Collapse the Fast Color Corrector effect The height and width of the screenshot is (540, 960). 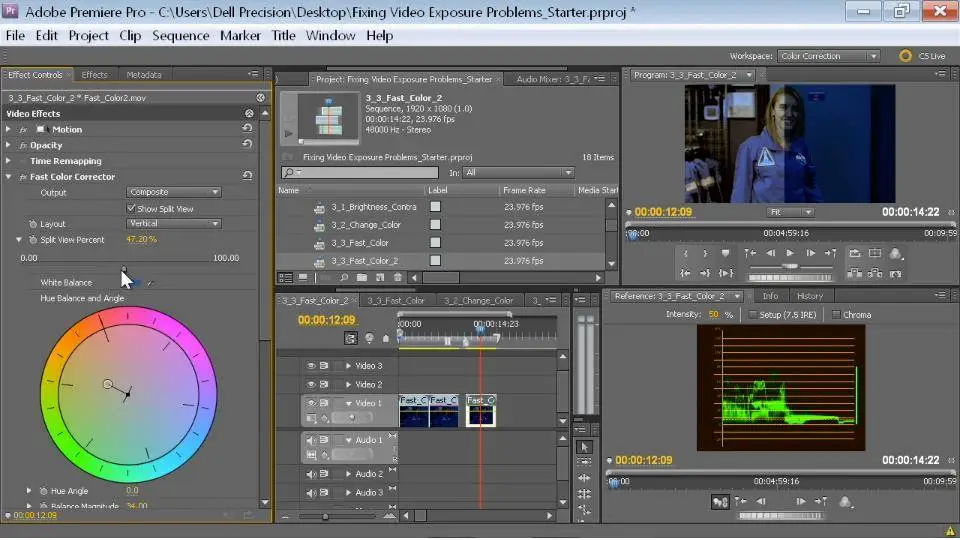tap(8, 176)
